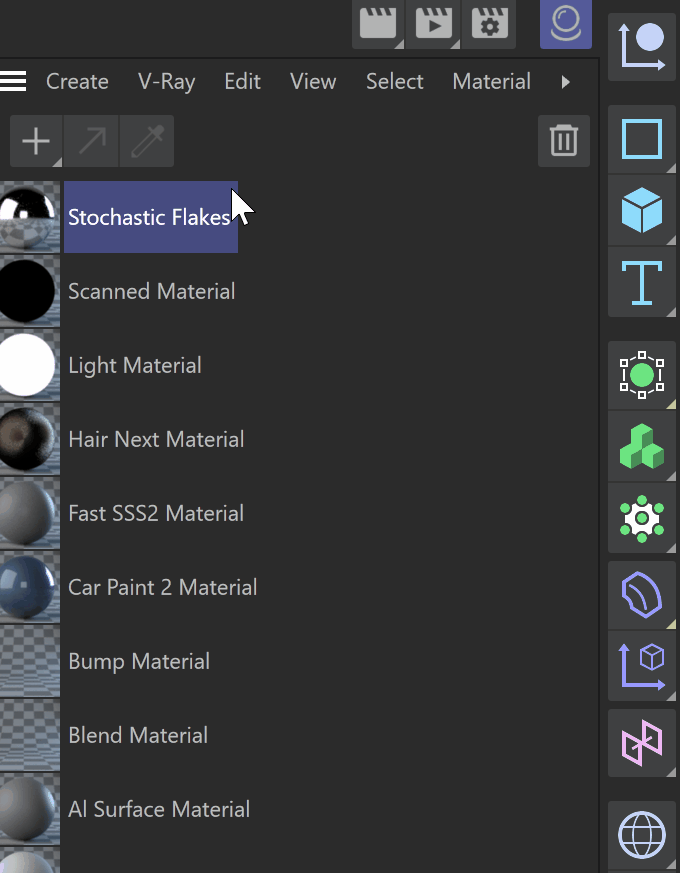Viewport: 680px width, 873px height.
Task: Click the Scanned Material black sphere thumbnail
Action: pyautogui.click(x=29, y=291)
